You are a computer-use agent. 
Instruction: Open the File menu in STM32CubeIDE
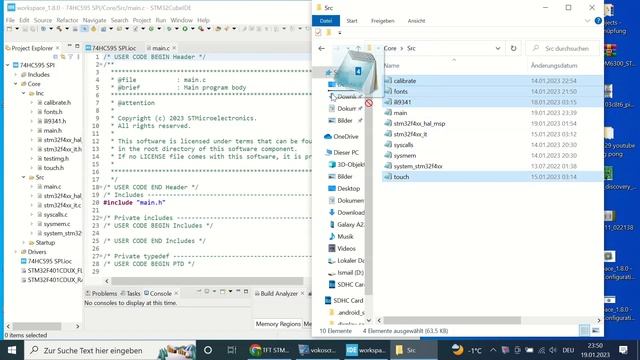10,20
